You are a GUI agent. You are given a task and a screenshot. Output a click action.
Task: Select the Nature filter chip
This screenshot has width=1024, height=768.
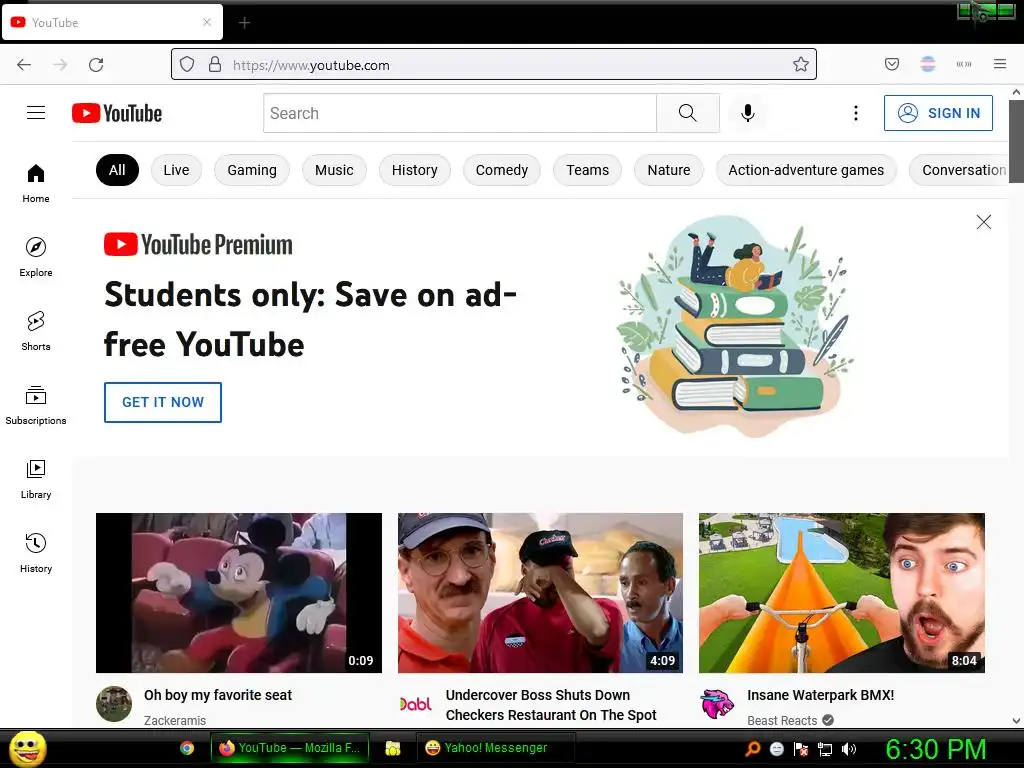pos(669,170)
